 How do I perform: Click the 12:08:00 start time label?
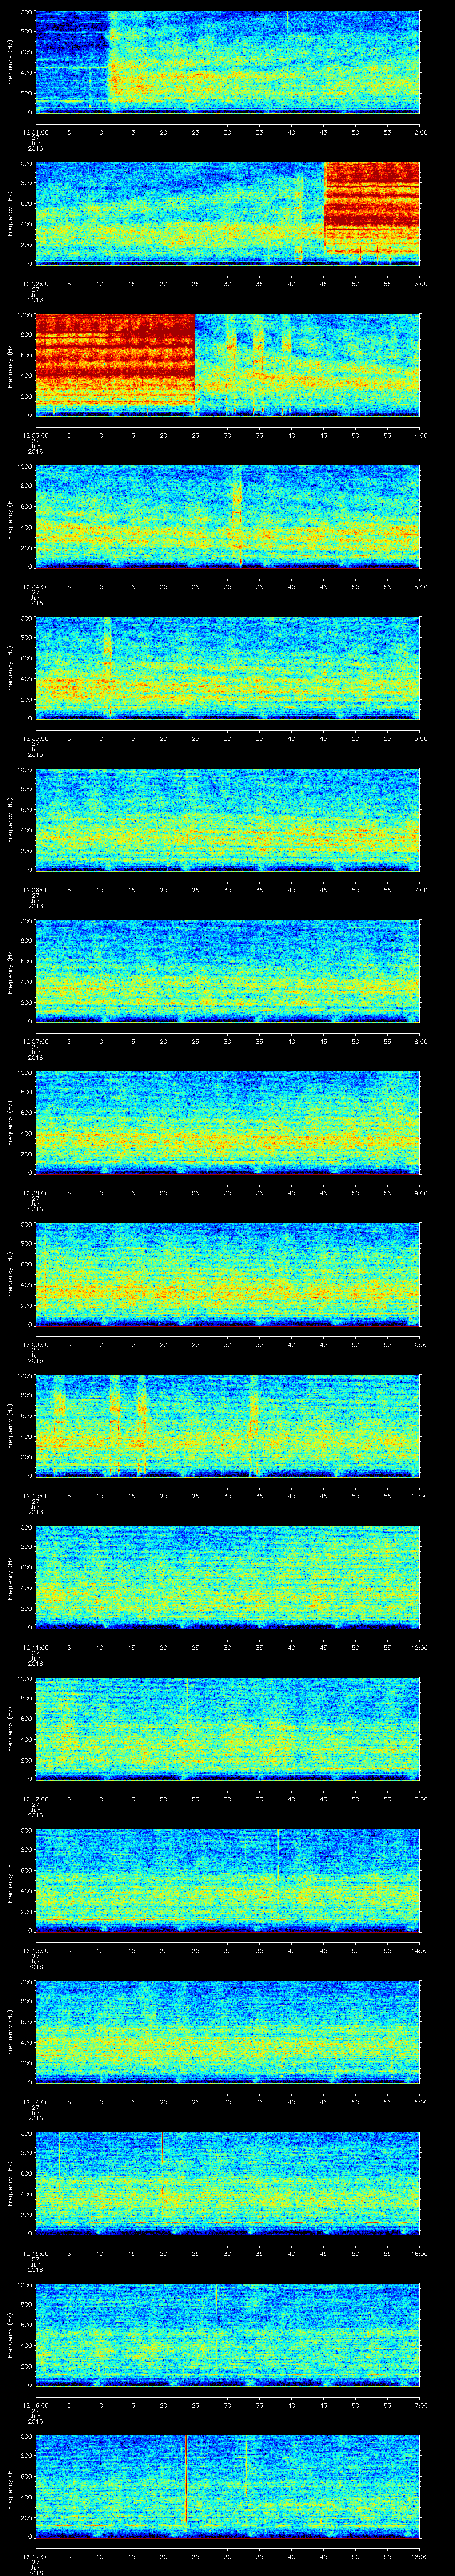35,1192
